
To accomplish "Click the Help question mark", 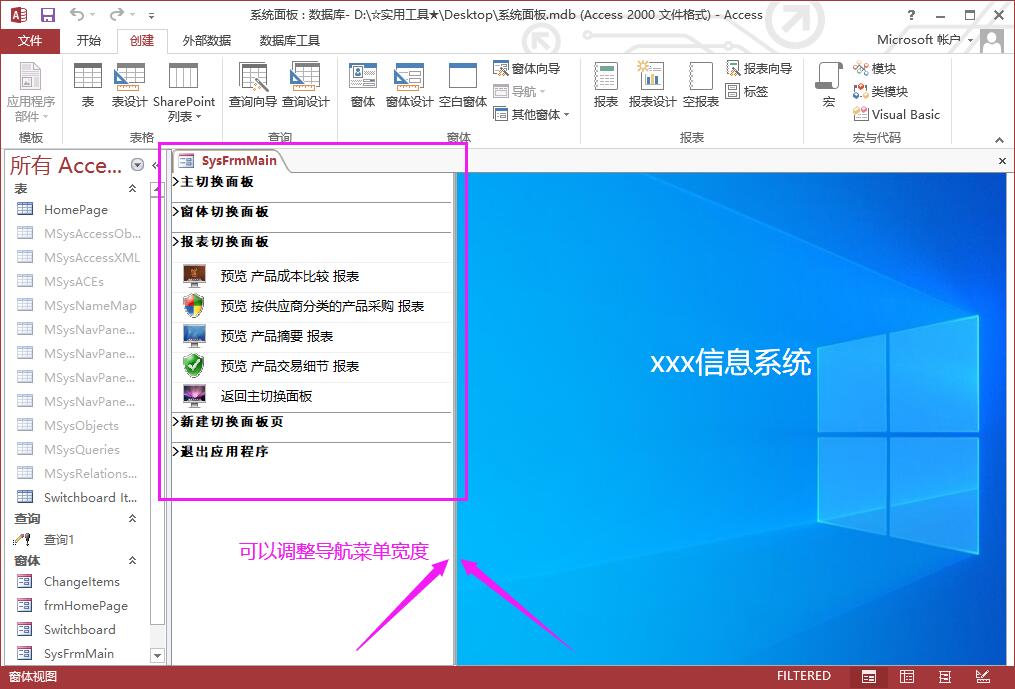I will (911, 15).
